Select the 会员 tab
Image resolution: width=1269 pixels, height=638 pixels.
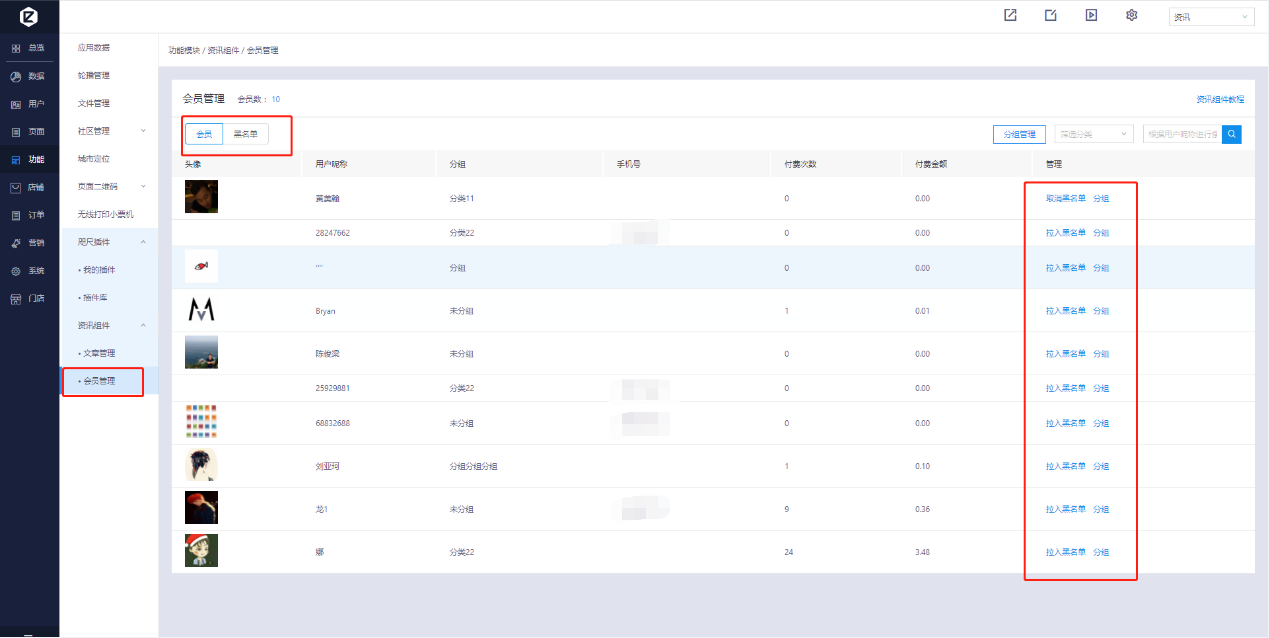click(204, 134)
